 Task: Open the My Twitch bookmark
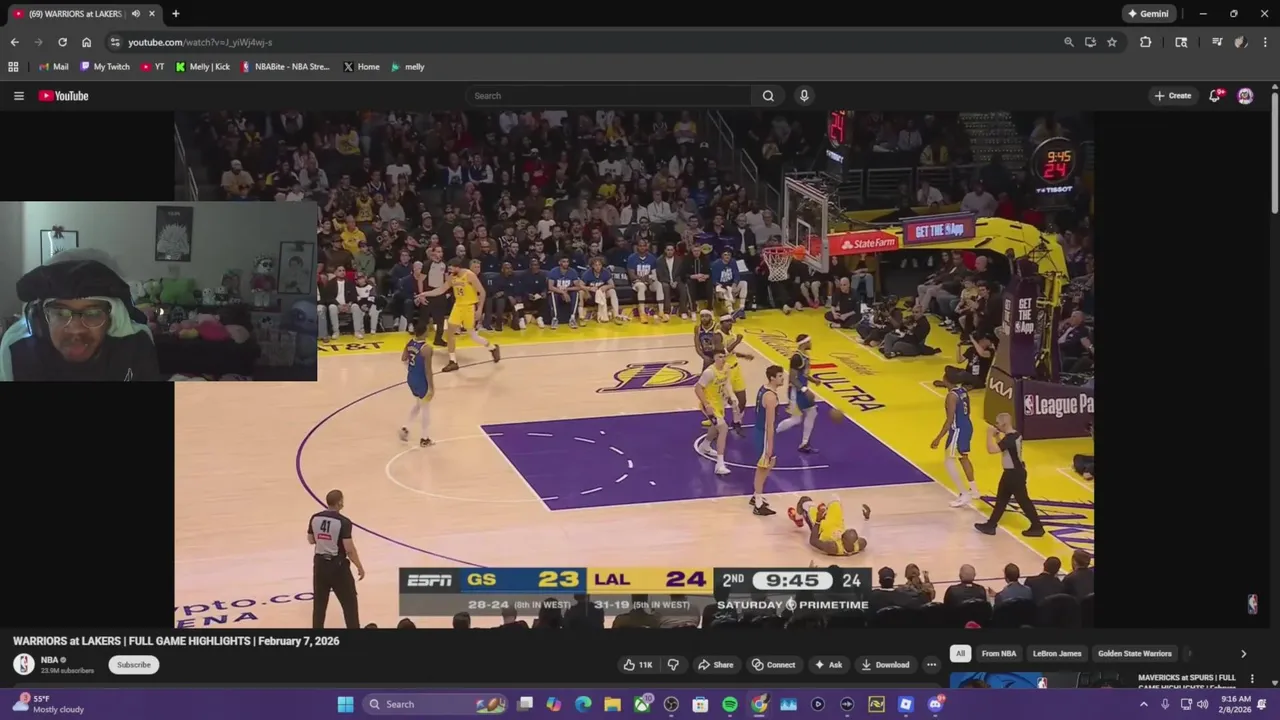click(104, 67)
